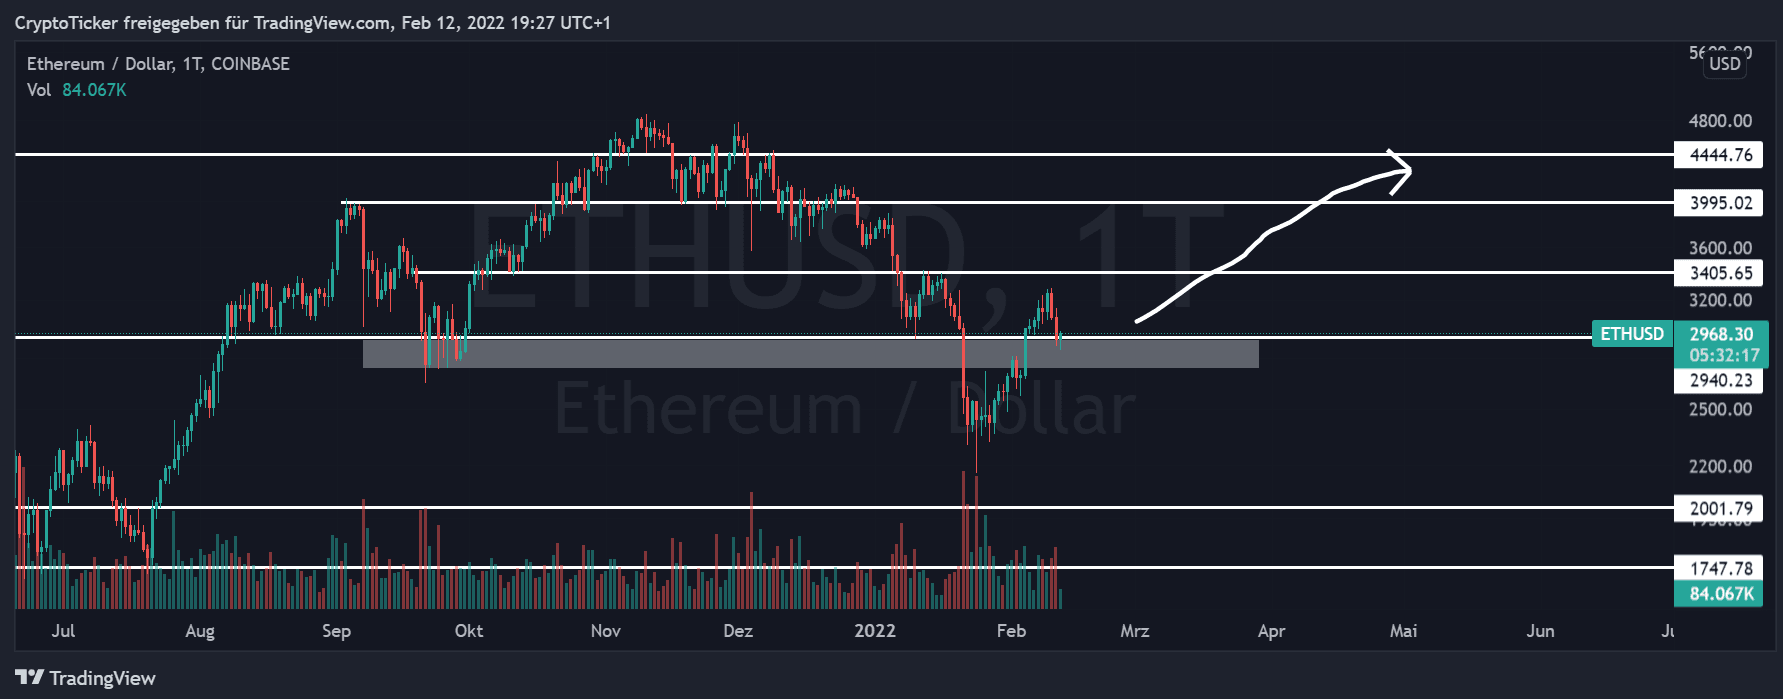Image resolution: width=1783 pixels, height=699 pixels.
Task: Click the Mrz label on the time axis
Action: (x=1135, y=631)
